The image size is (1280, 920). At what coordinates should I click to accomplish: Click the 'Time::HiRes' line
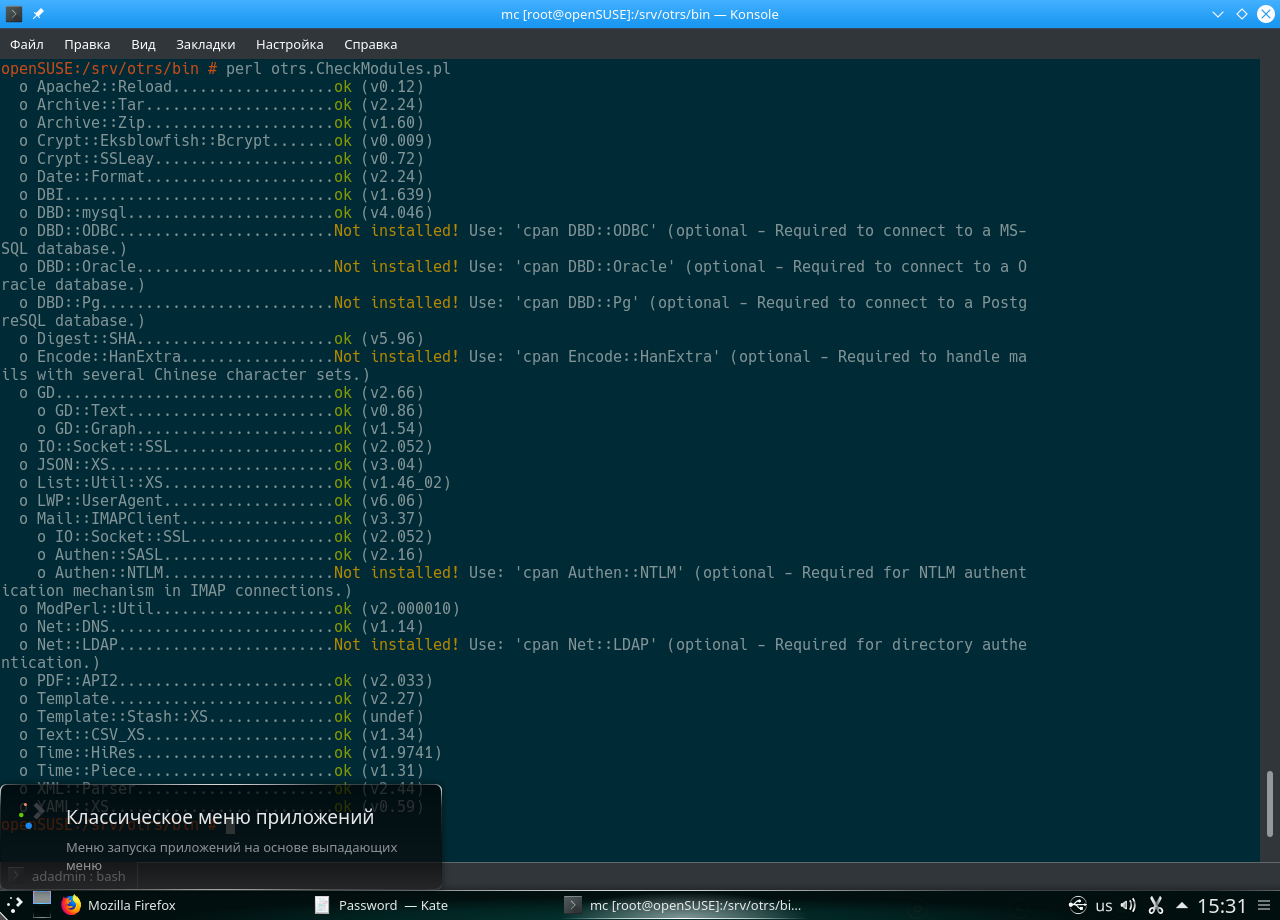[231, 753]
